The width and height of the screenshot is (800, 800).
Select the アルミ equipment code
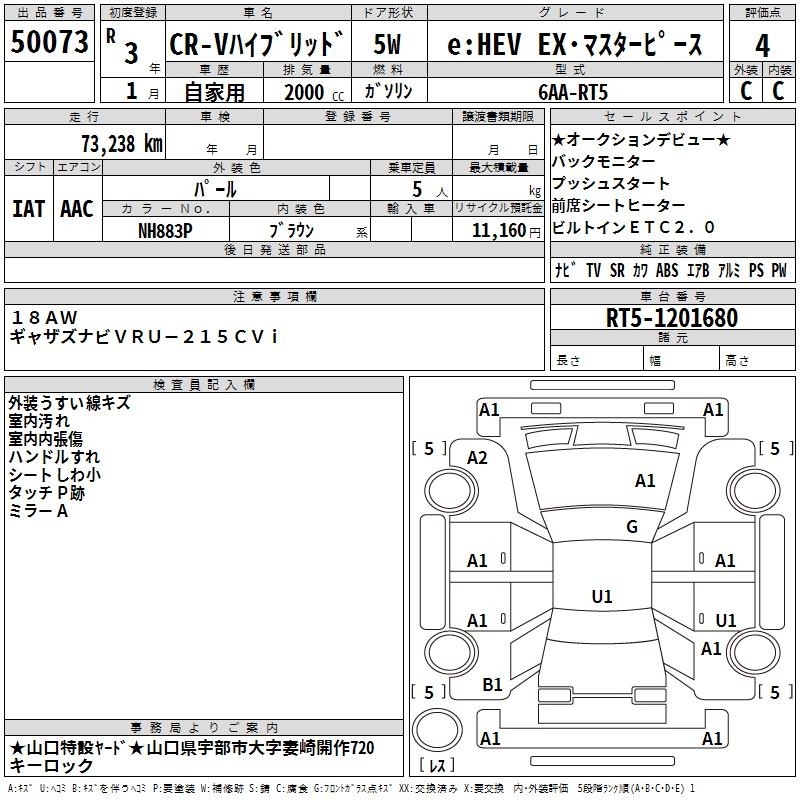click(728, 271)
